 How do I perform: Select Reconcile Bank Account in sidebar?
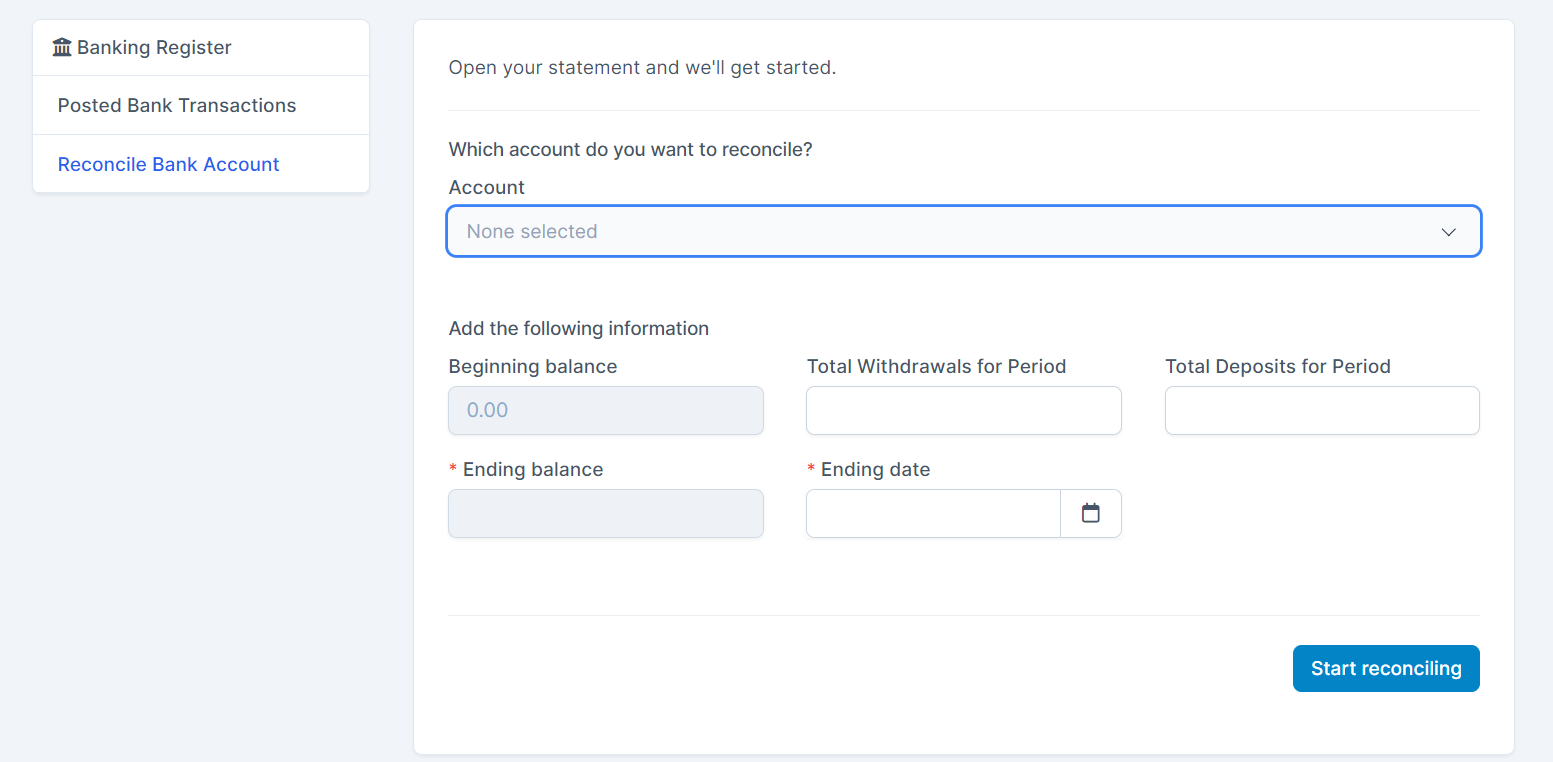(x=168, y=164)
